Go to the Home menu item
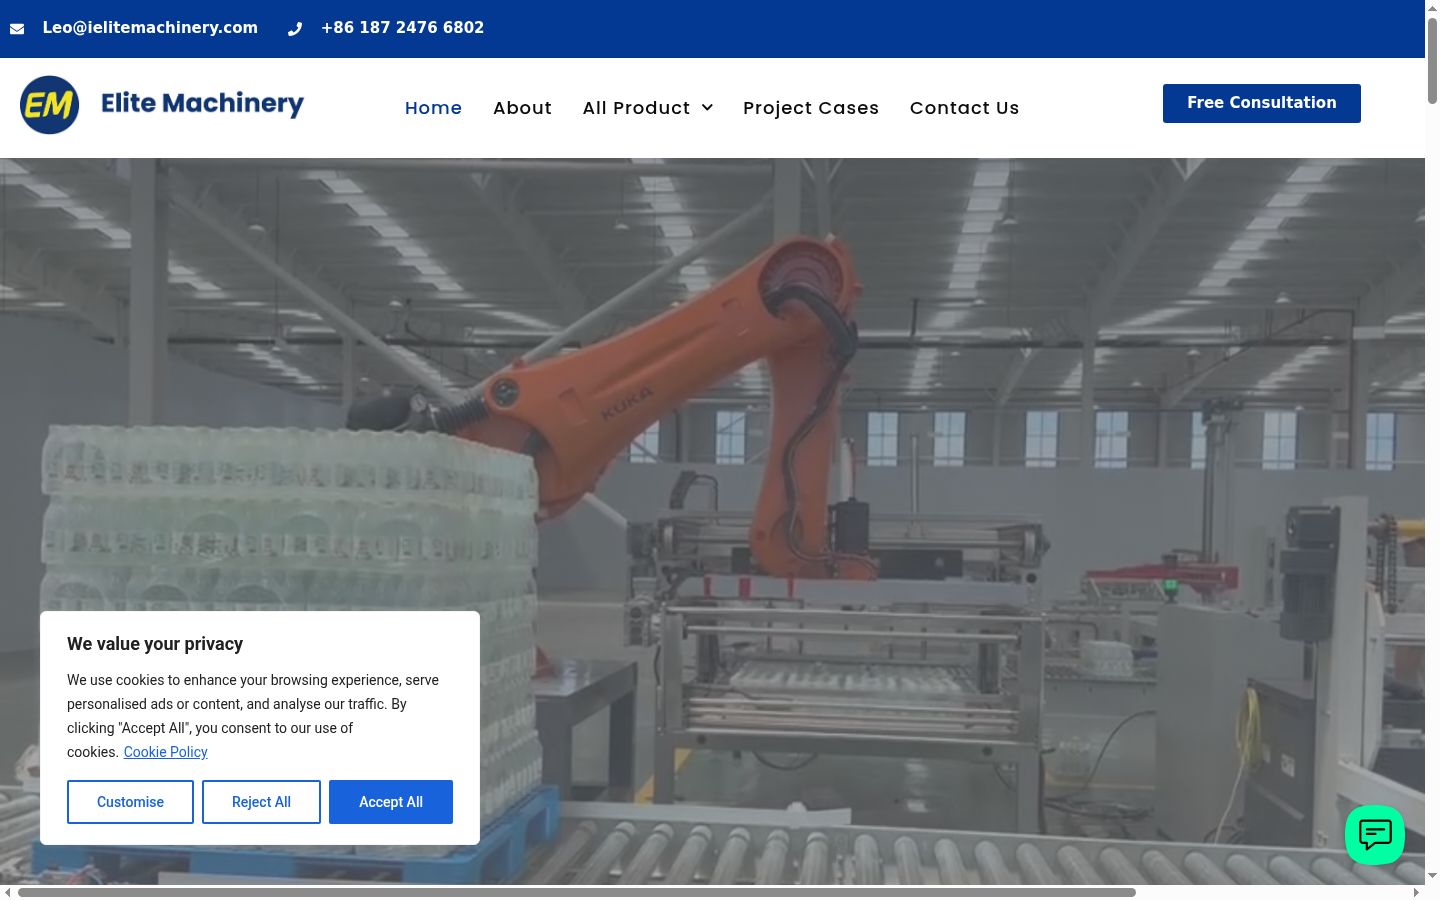 [x=433, y=108]
